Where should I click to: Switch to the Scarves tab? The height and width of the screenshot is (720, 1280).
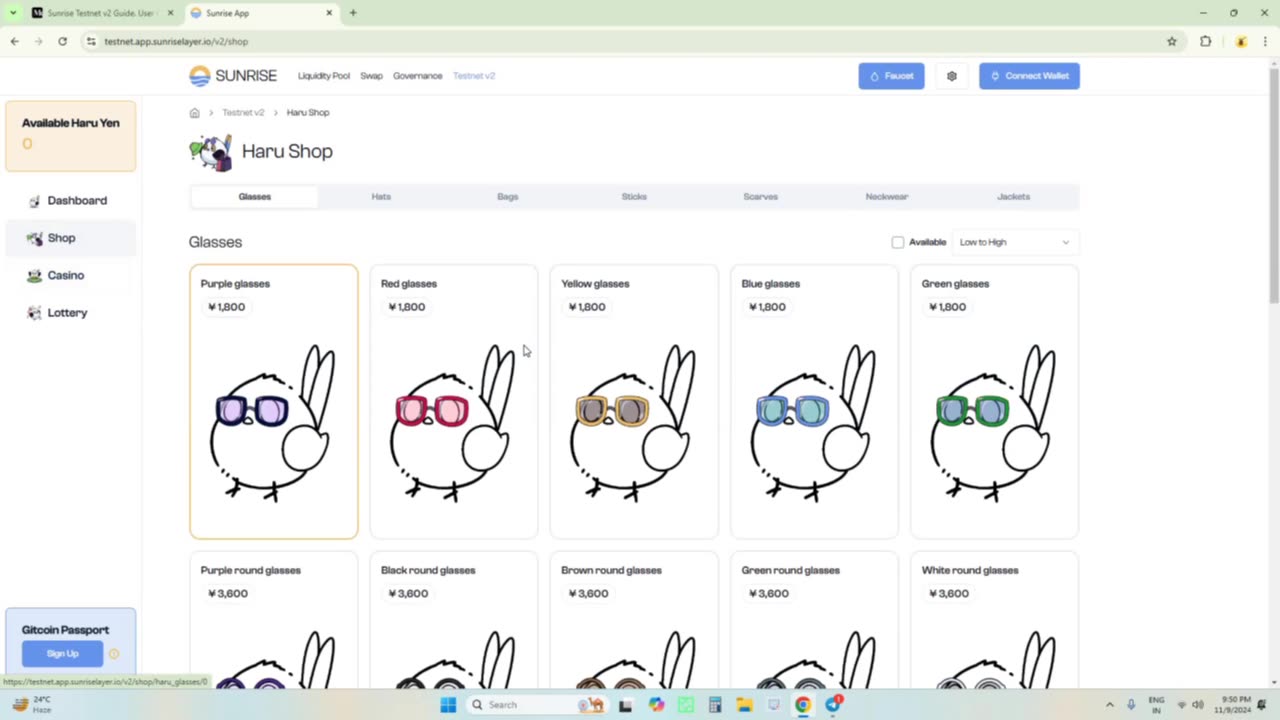760,197
